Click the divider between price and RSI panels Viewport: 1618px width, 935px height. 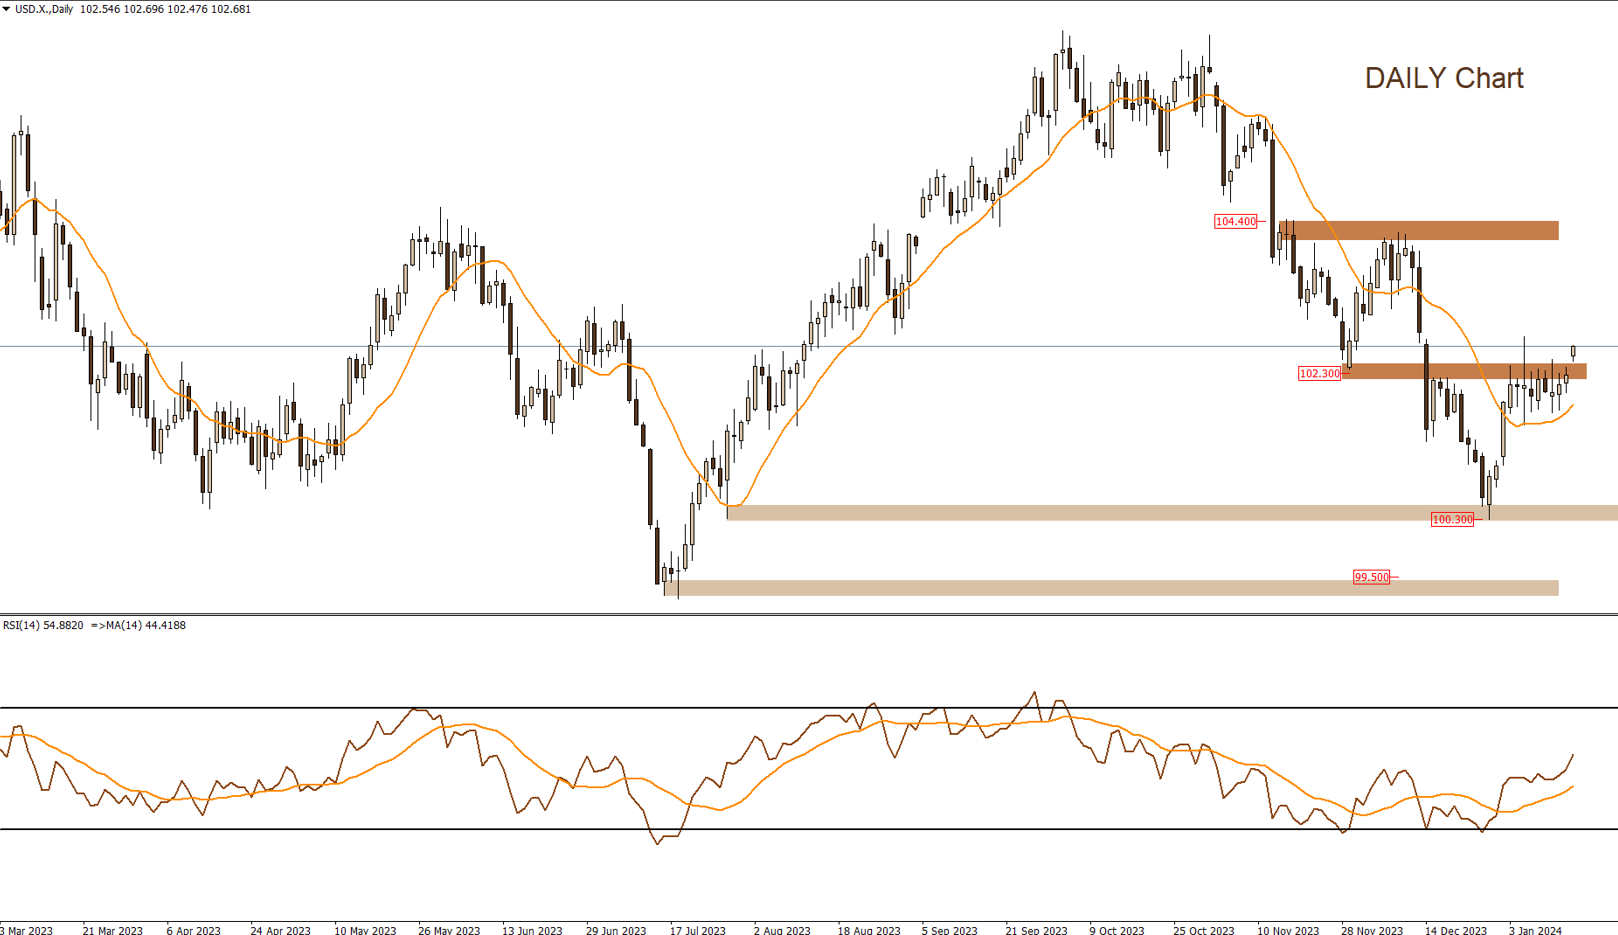point(809,614)
